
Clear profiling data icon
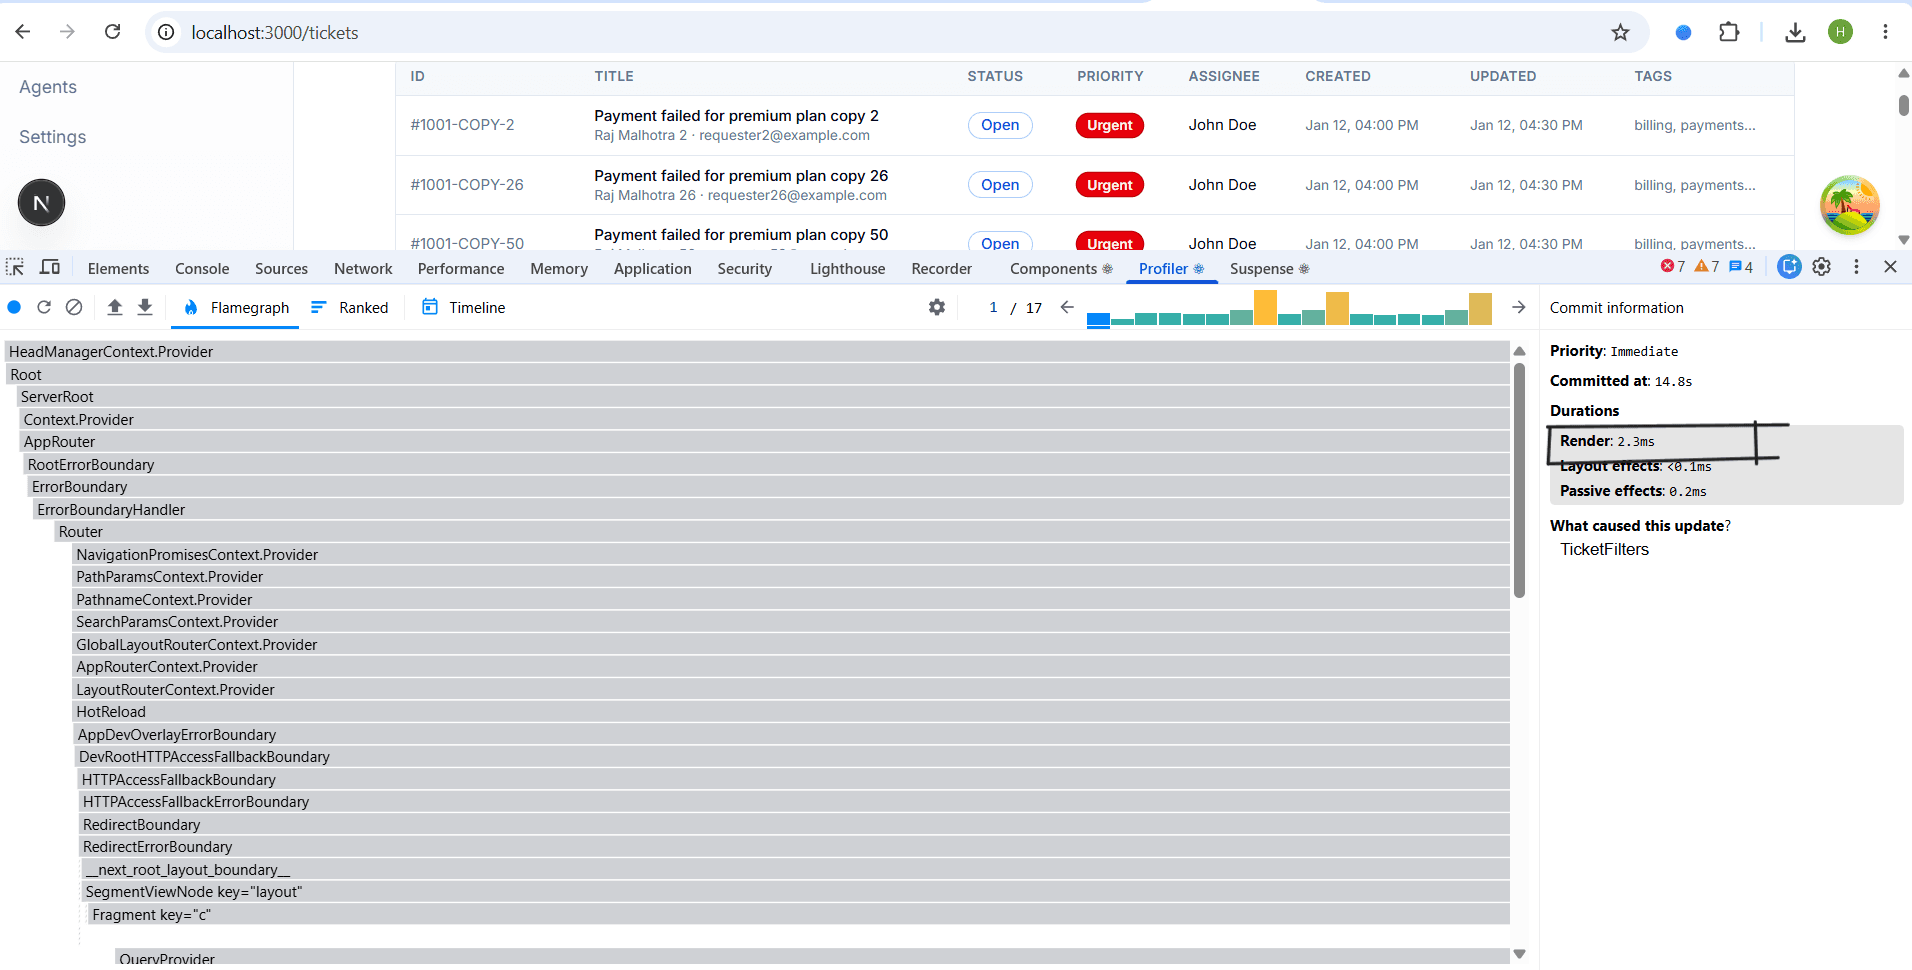(x=74, y=307)
